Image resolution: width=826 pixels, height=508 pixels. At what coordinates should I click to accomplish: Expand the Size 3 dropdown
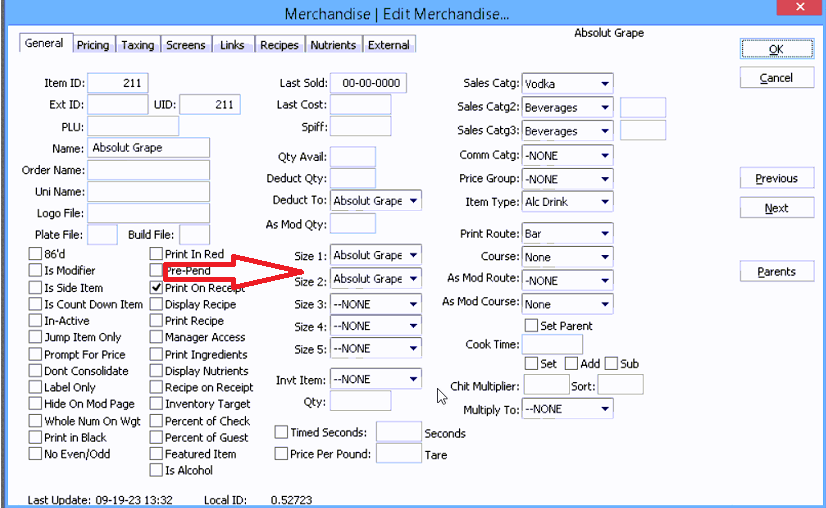click(376, 304)
